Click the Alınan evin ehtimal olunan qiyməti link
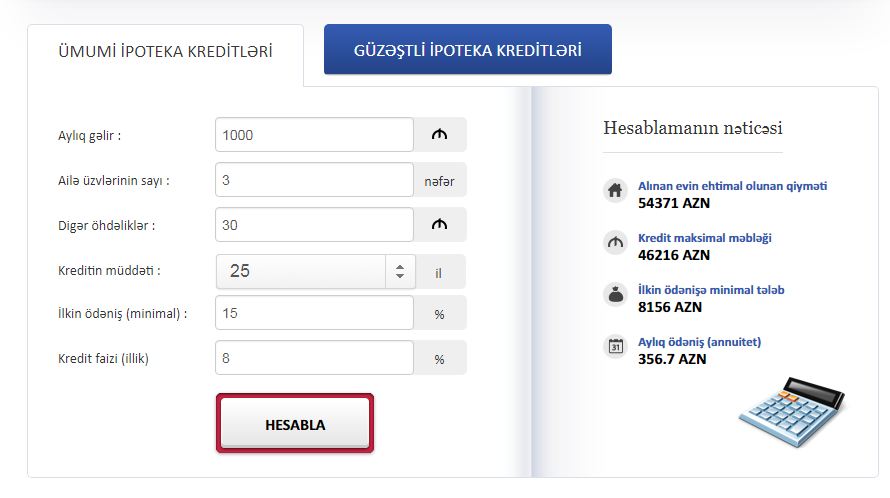Viewport: 890px width, 498px height. pyautogui.click(x=732, y=186)
